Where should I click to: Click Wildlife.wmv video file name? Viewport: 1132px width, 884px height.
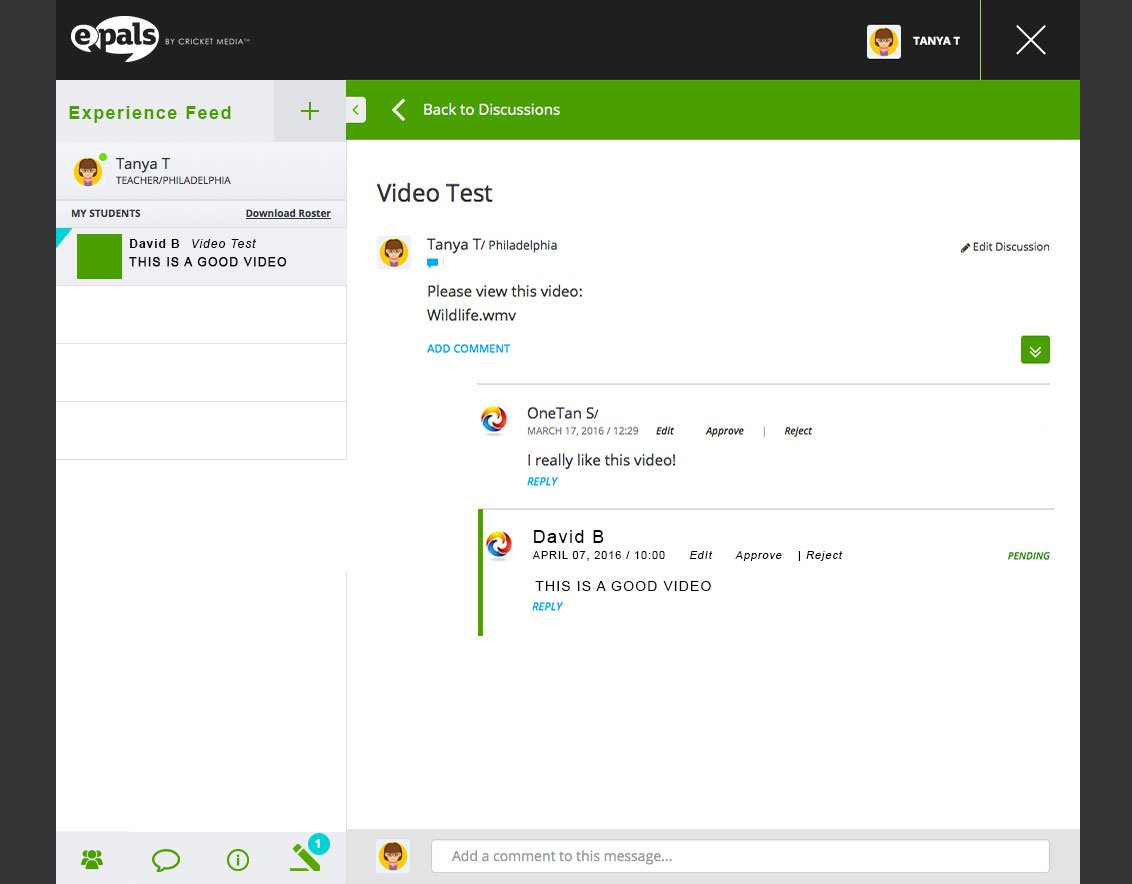pyautogui.click(x=471, y=315)
